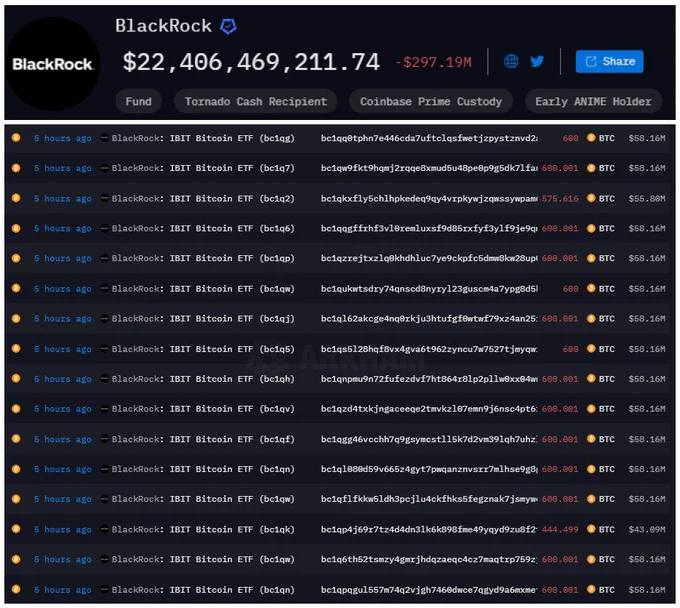Image resolution: width=680 pixels, height=608 pixels.
Task: Click '5 hours ago' in the bc1qf row
Action: [63, 439]
